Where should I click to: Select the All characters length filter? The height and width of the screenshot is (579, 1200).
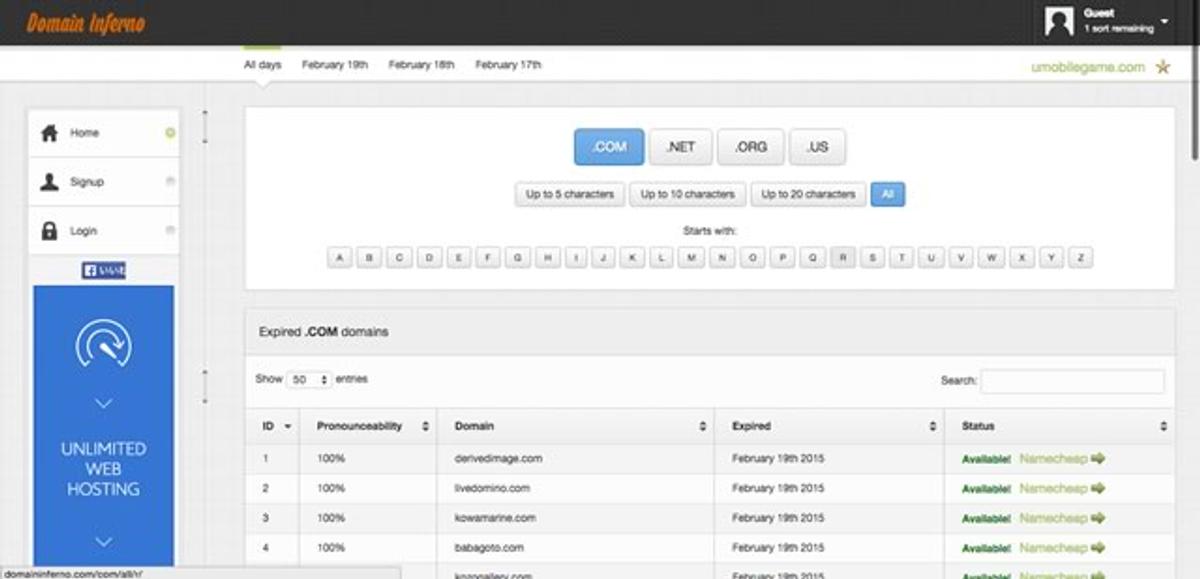[x=887, y=194]
